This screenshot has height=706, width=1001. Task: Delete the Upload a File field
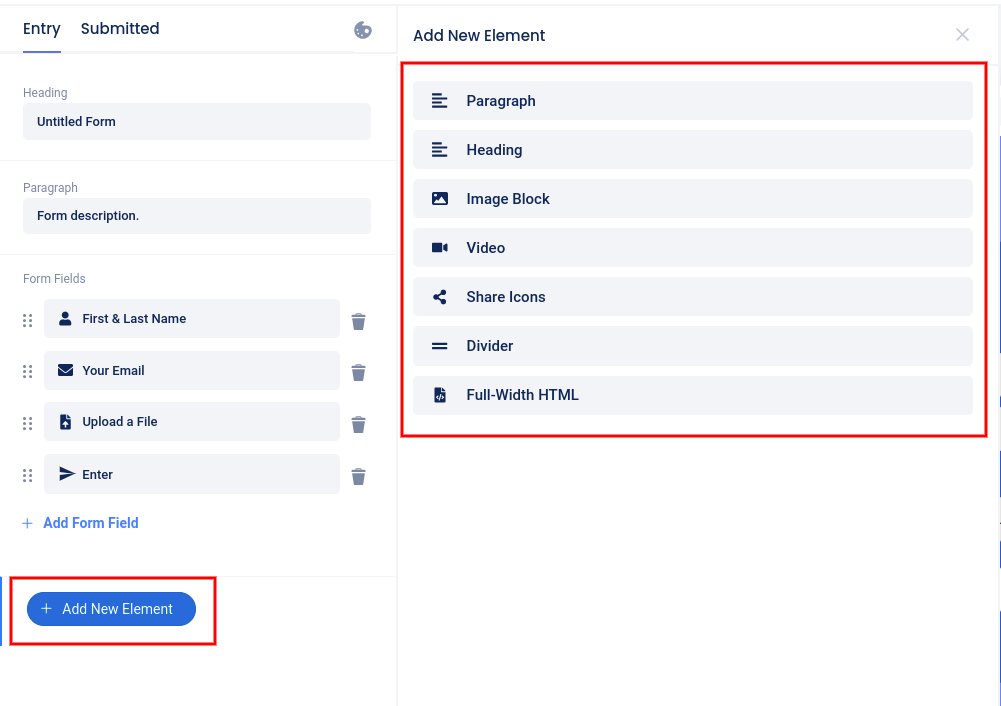pos(358,424)
